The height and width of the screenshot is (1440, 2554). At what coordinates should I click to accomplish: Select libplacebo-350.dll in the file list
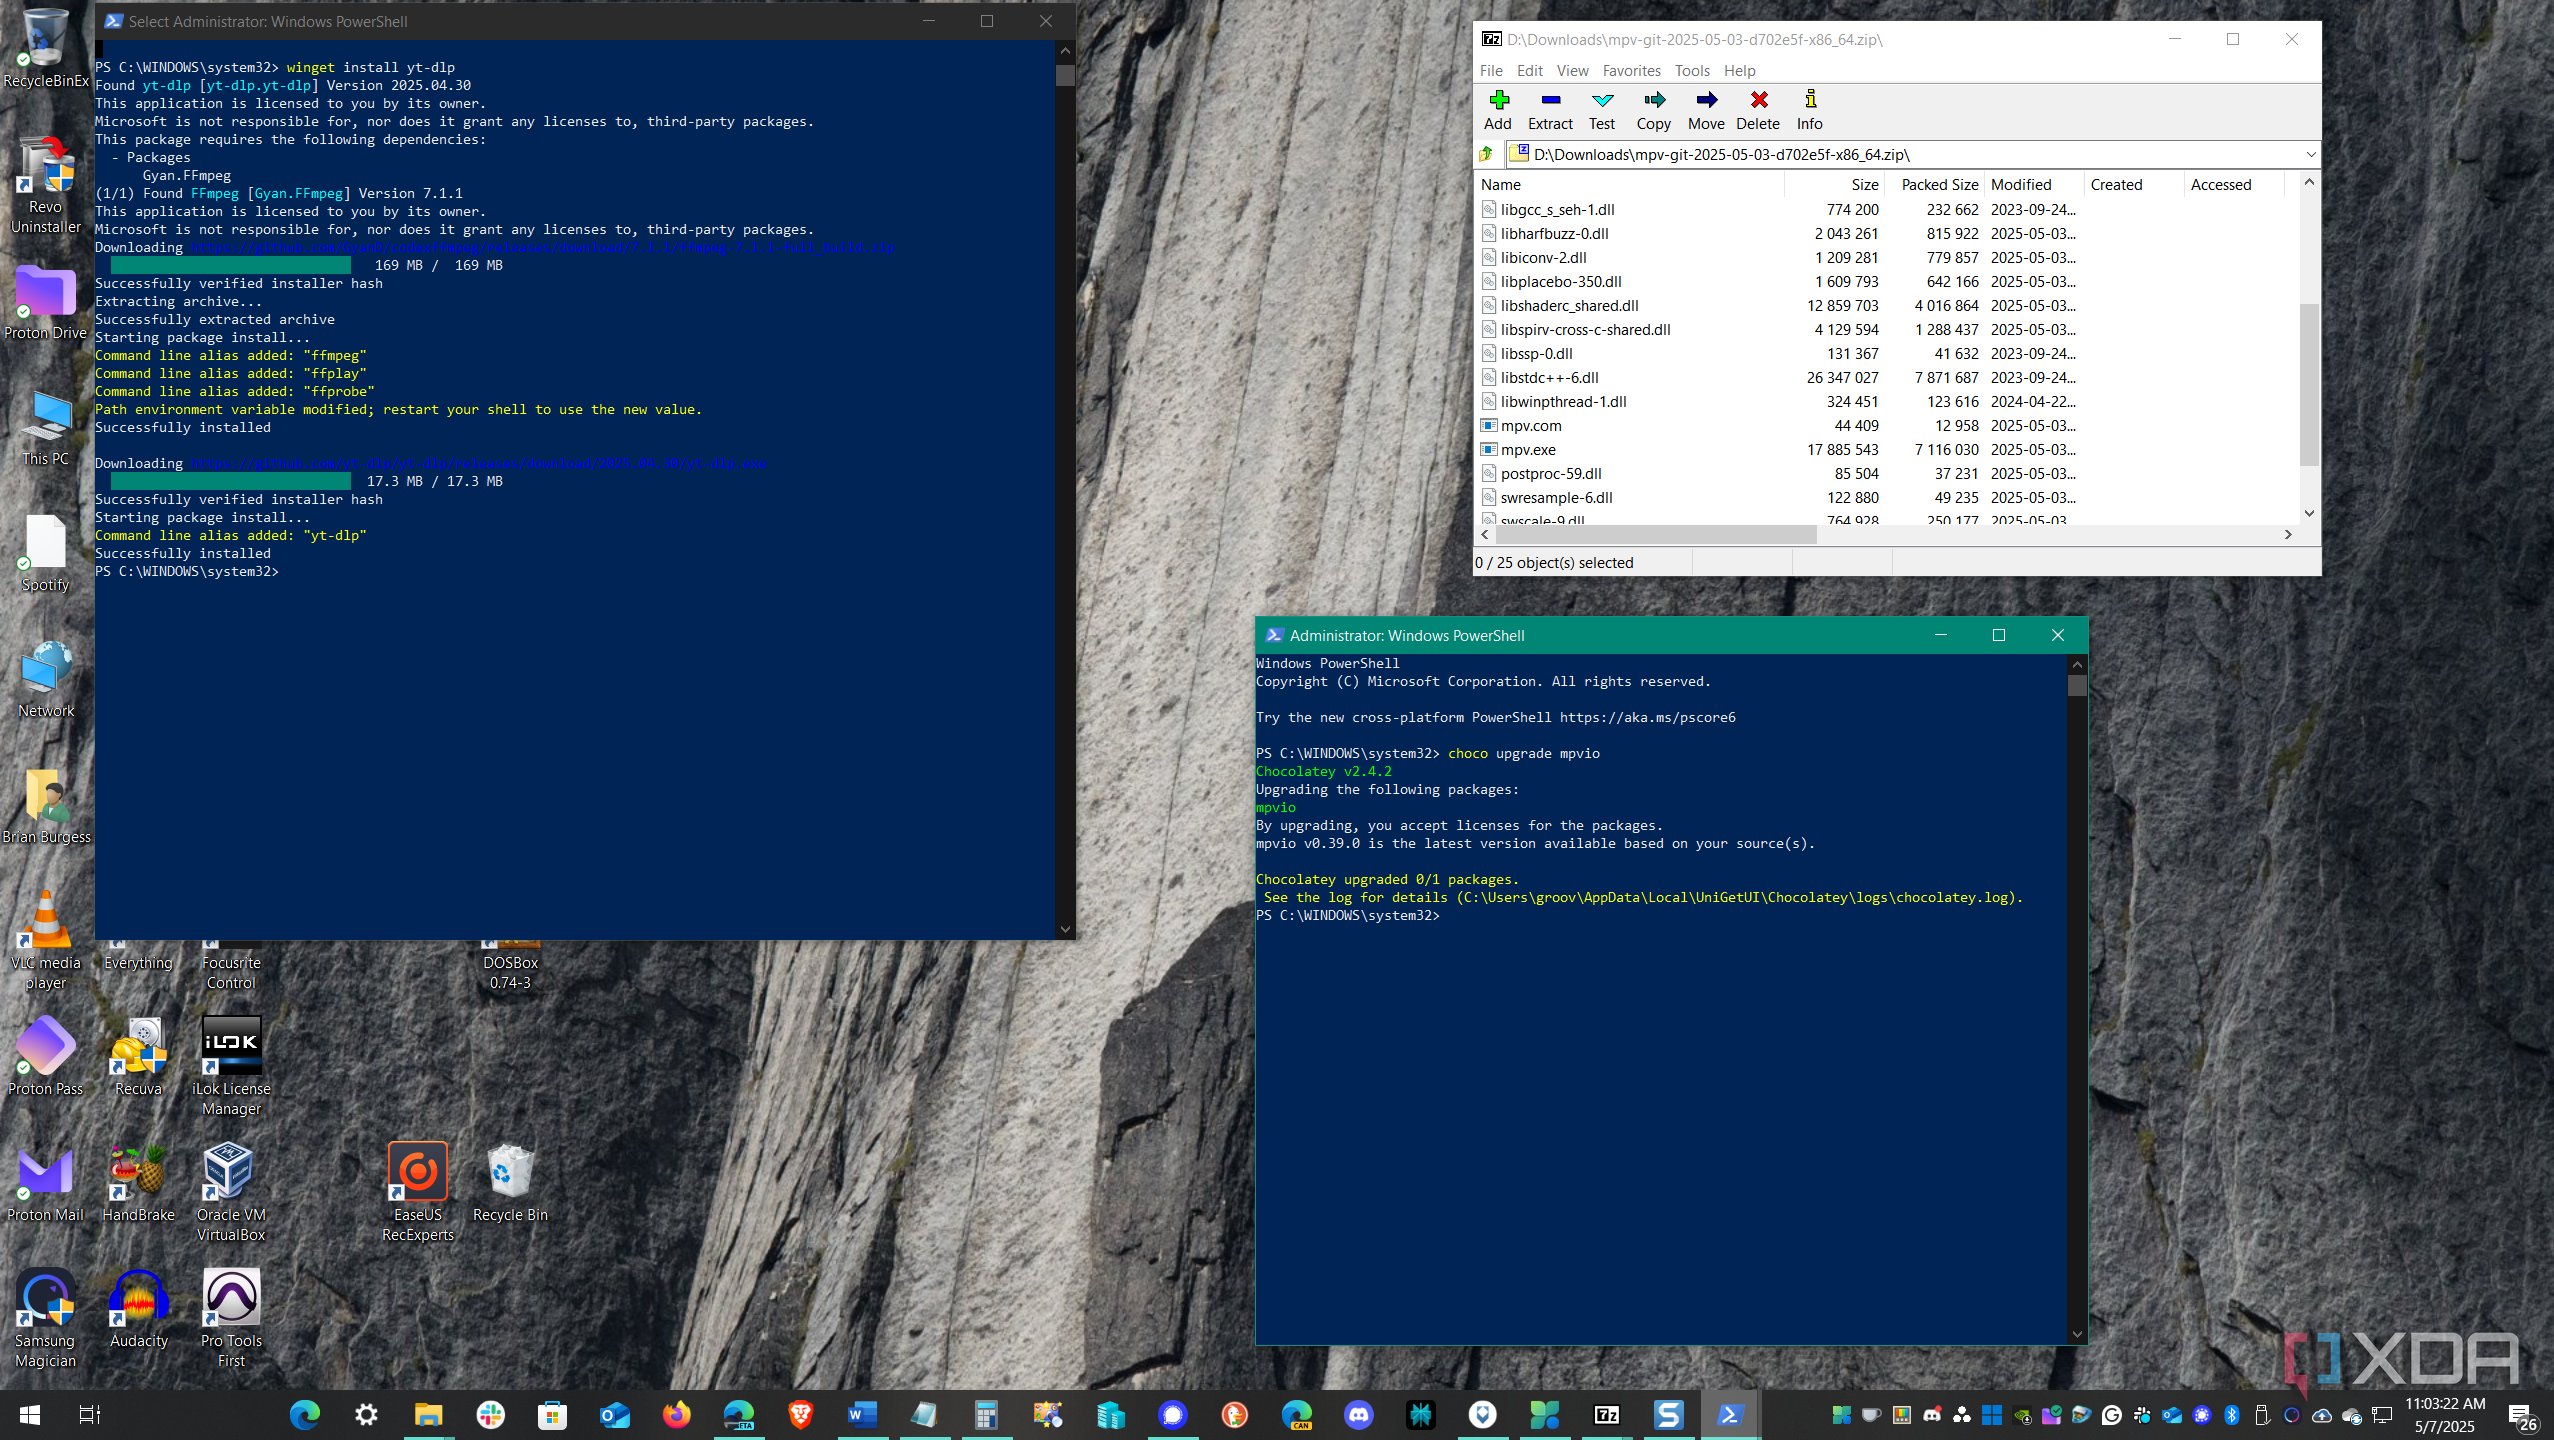click(x=1561, y=282)
